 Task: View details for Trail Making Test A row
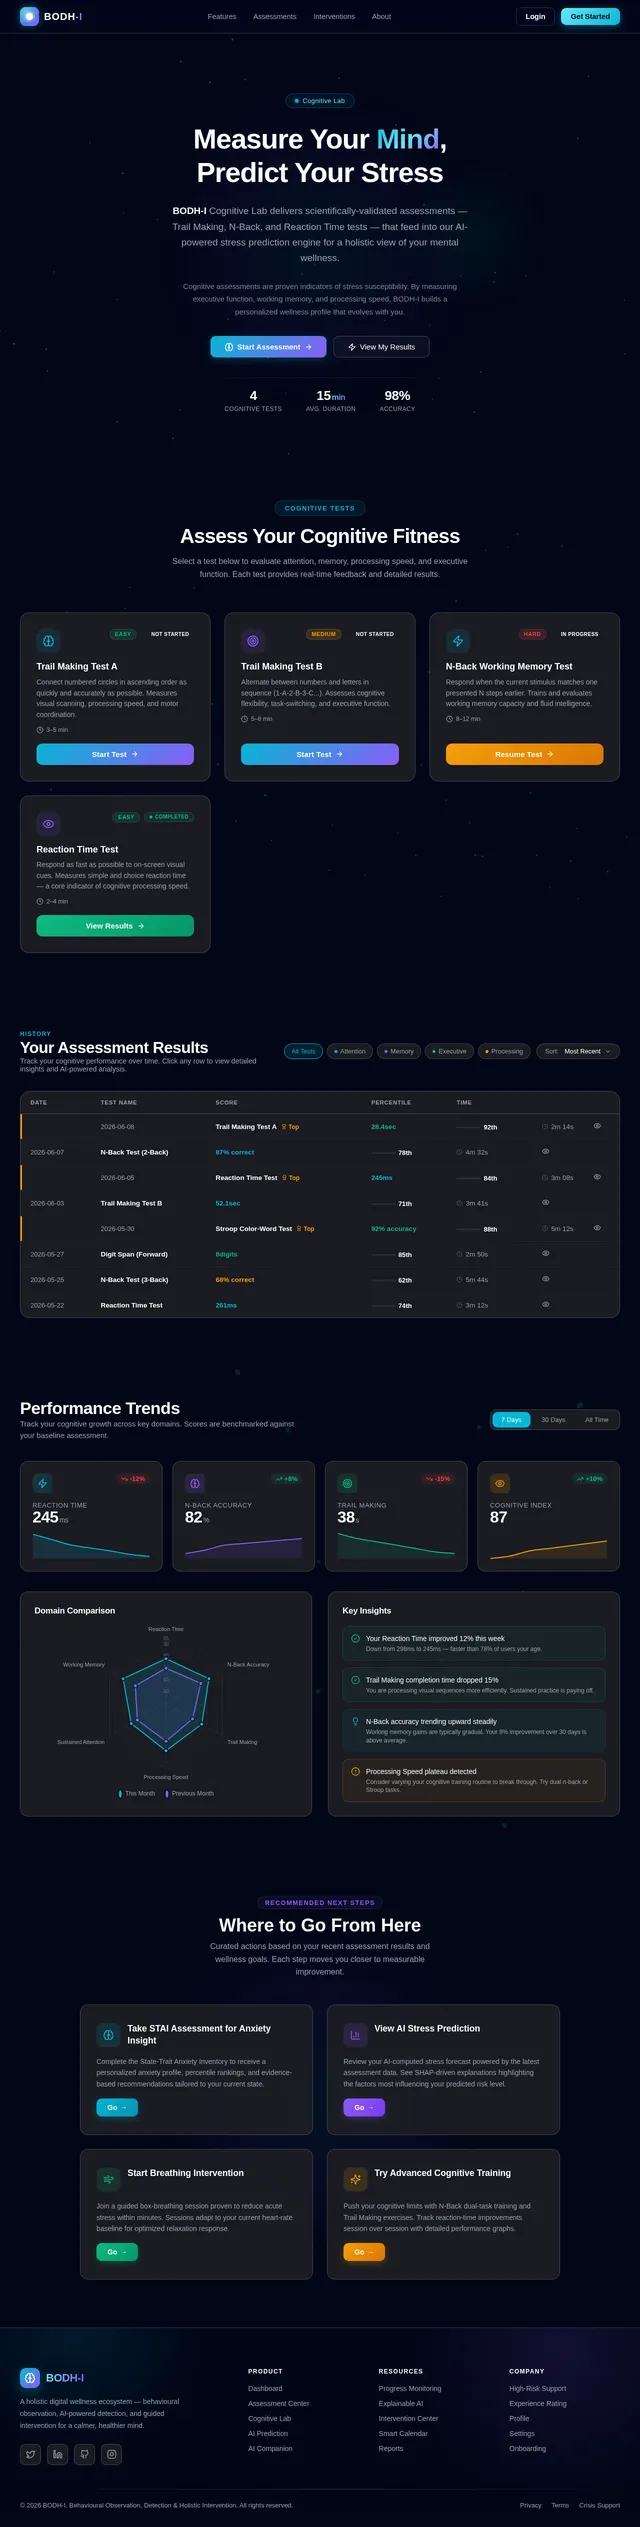tap(597, 1126)
